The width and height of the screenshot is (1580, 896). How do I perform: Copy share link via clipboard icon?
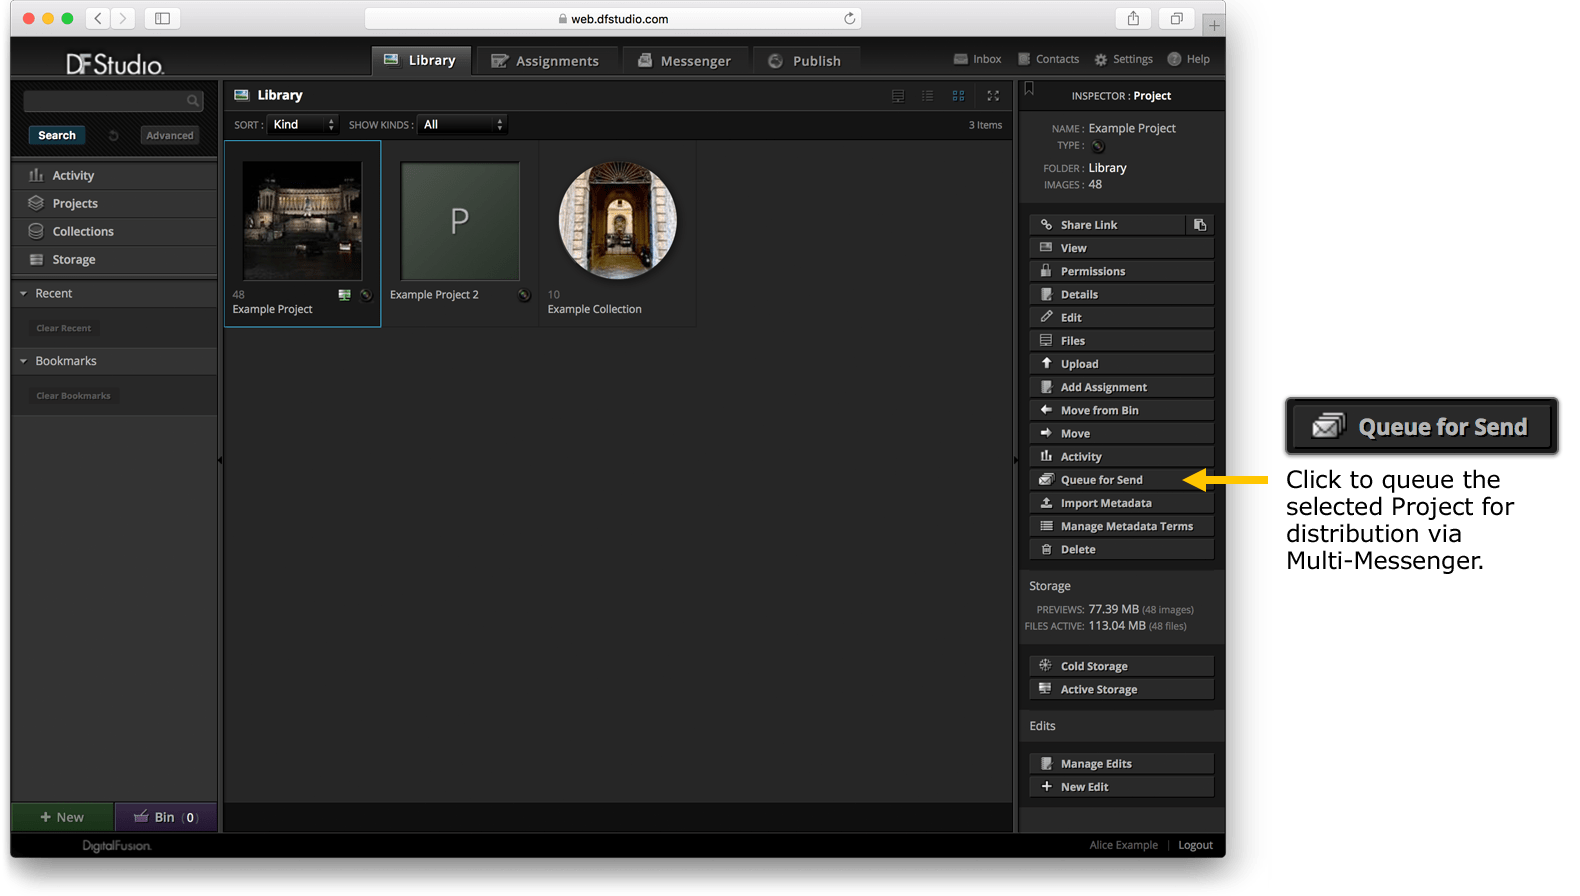coord(1200,225)
